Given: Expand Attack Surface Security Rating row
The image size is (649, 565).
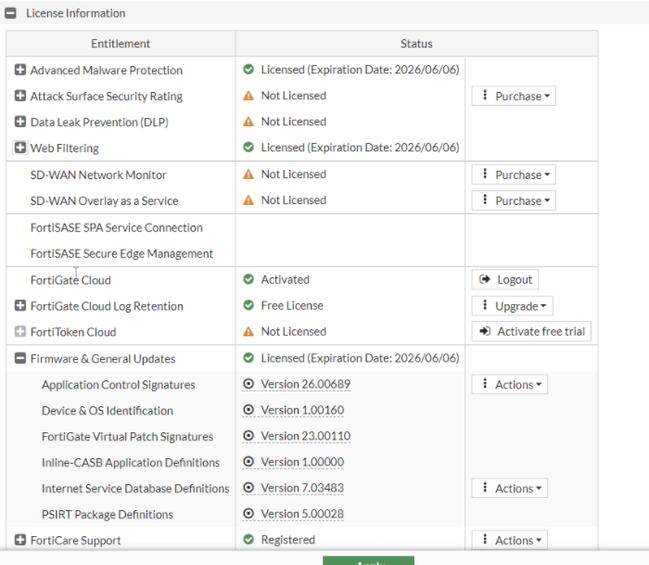Looking at the screenshot, I should tap(20, 96).
